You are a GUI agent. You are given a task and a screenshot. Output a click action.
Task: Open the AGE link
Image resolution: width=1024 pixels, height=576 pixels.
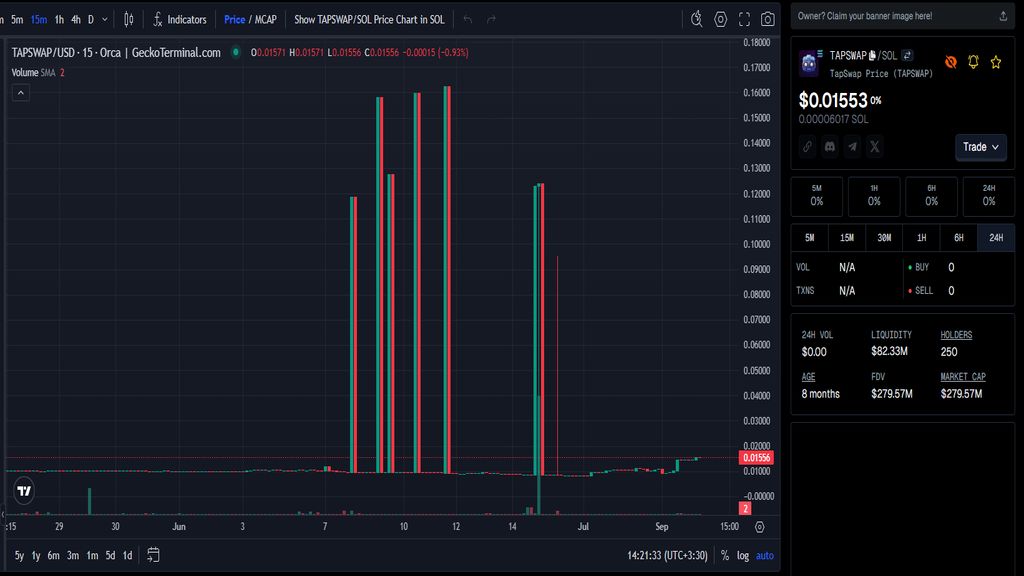pos(808,377)
